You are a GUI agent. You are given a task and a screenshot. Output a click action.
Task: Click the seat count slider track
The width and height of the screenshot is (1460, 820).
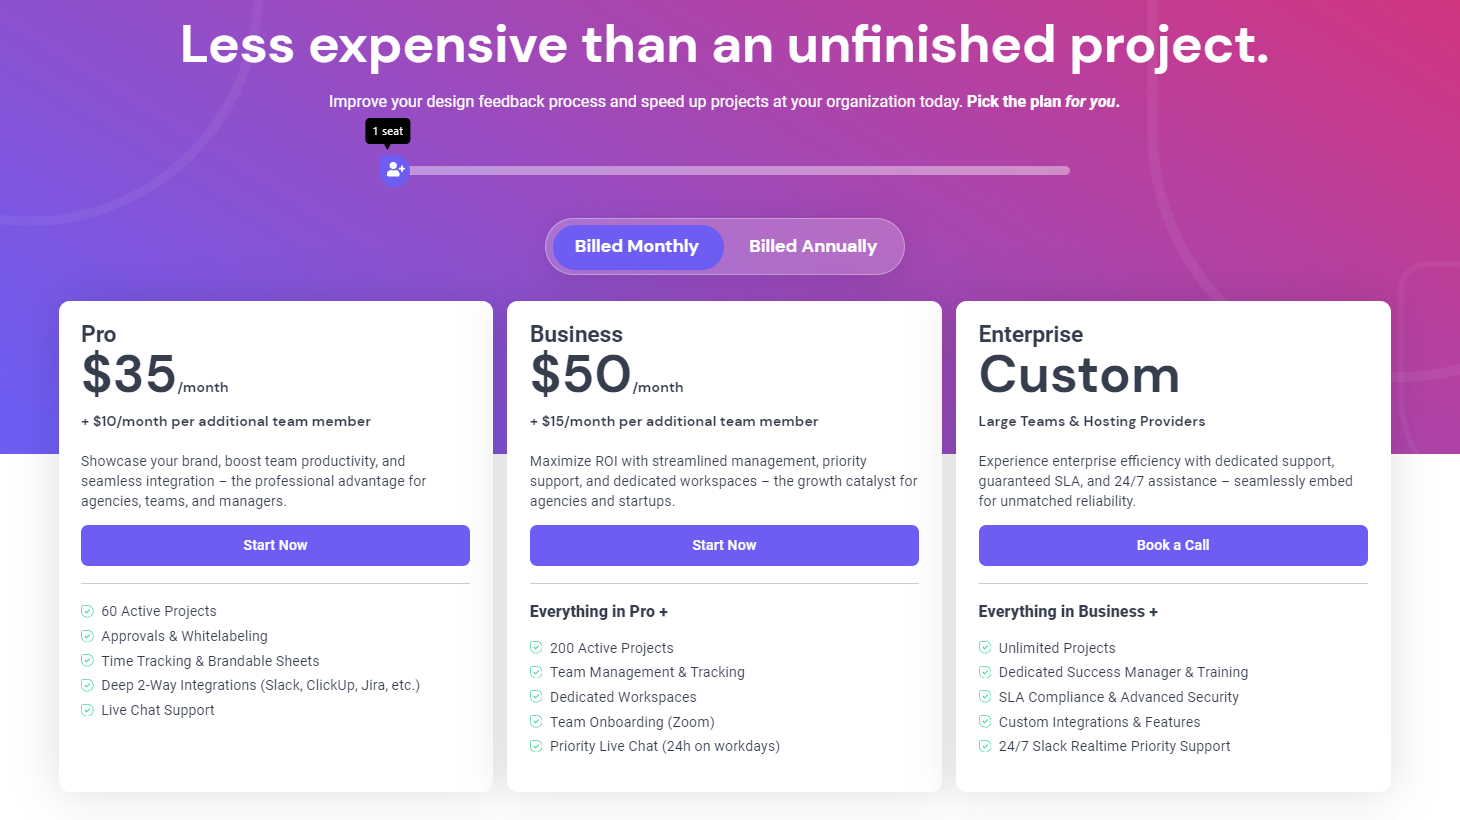740,170
